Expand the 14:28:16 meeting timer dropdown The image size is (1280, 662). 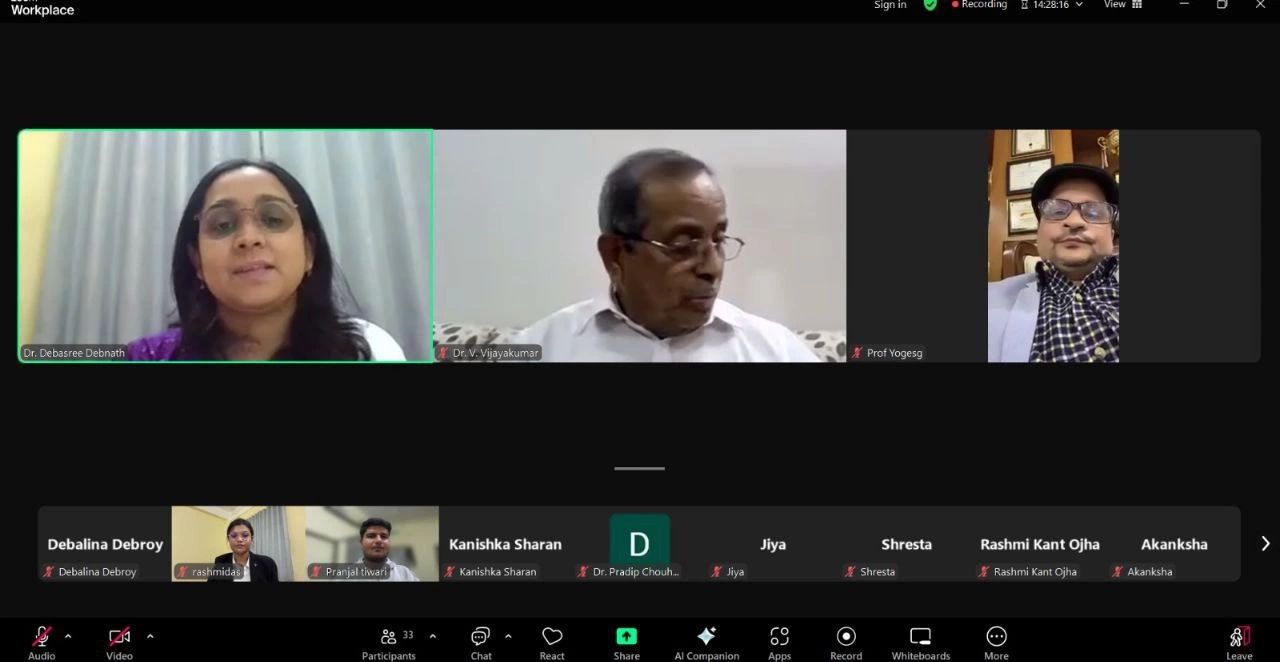click(x=1052, y=5)
